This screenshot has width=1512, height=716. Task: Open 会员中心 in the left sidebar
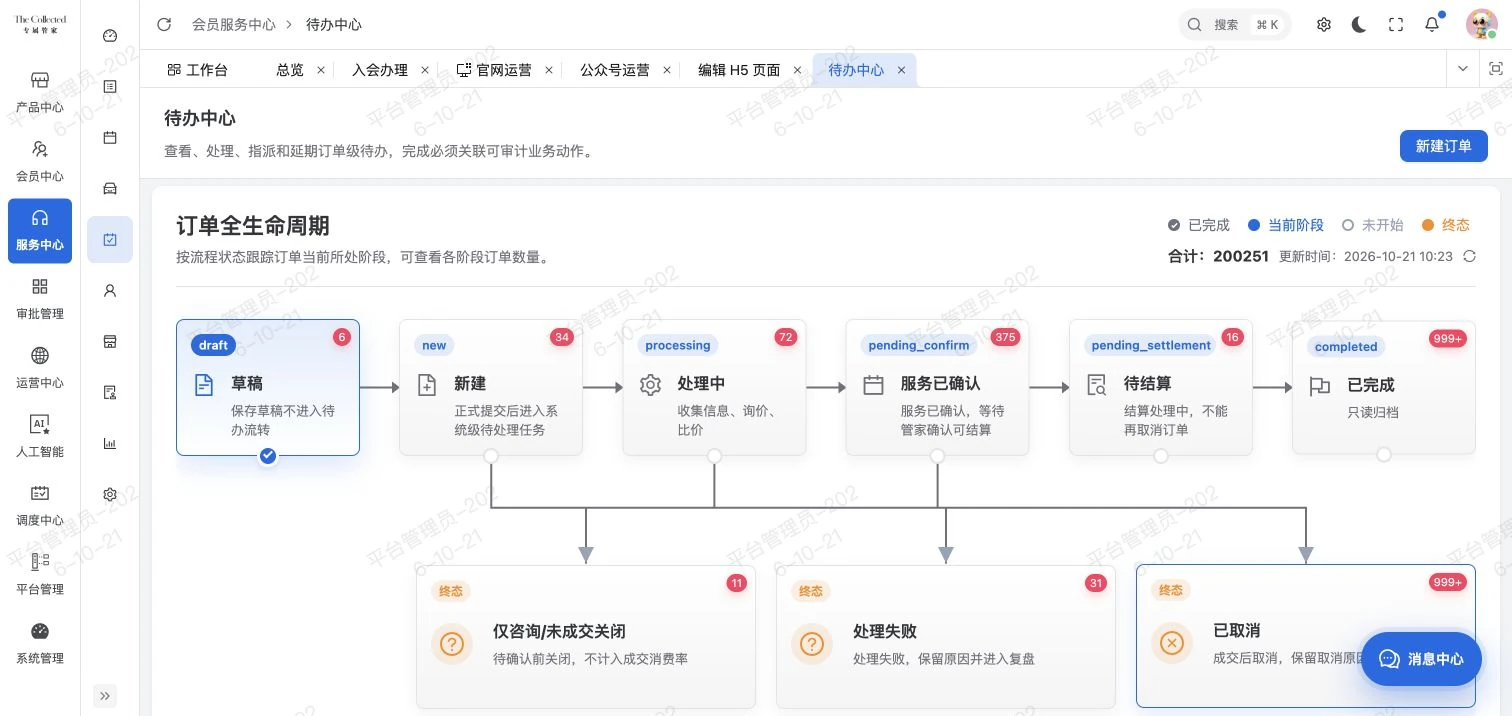point(40,162)
